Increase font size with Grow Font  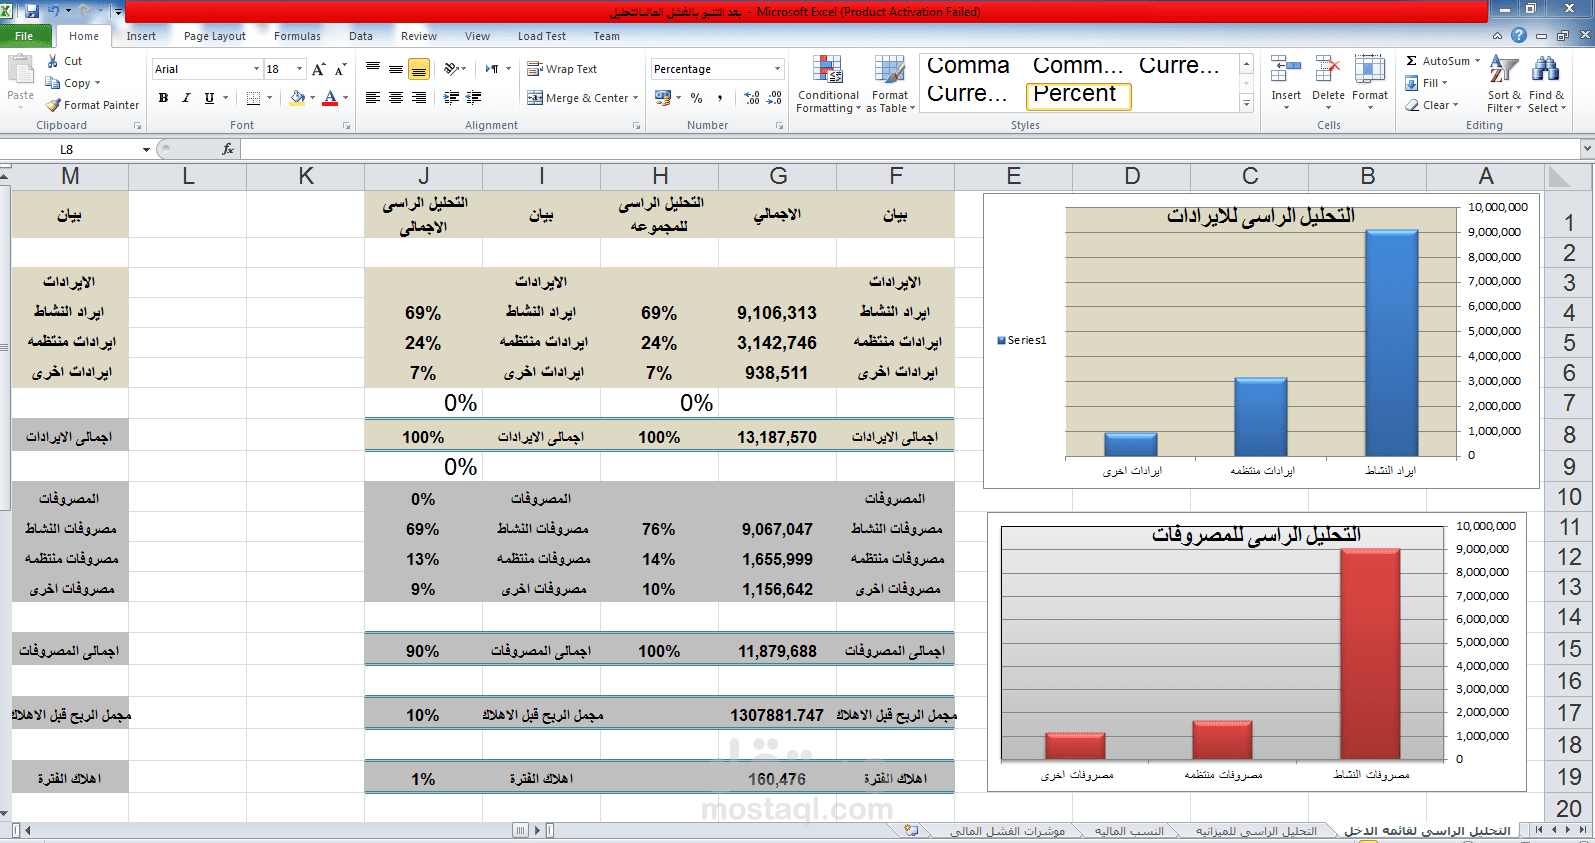[x=319, y=69]
